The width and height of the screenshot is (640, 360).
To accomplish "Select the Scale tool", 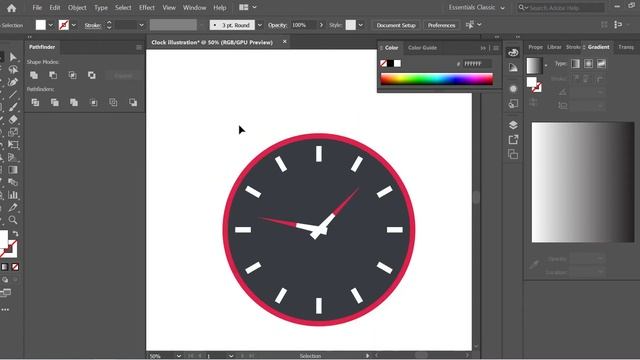I will click(13, 132).
